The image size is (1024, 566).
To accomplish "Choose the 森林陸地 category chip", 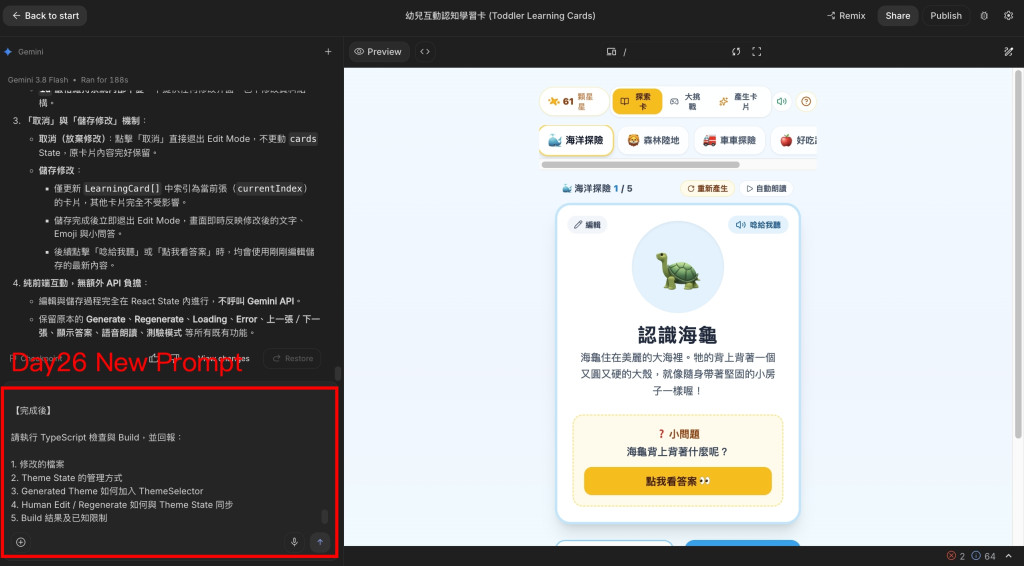I will [653, 140].
